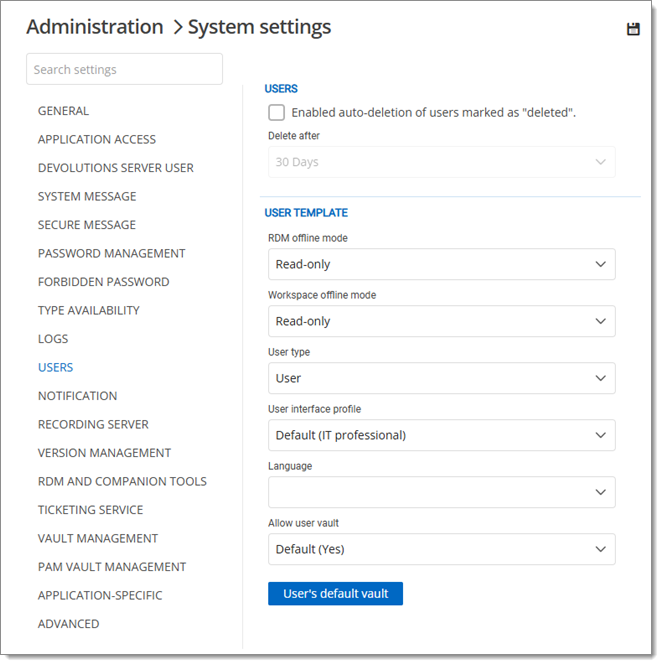Switch to the LOGS settings
This screenshot has width=662, height=665.
53,339
